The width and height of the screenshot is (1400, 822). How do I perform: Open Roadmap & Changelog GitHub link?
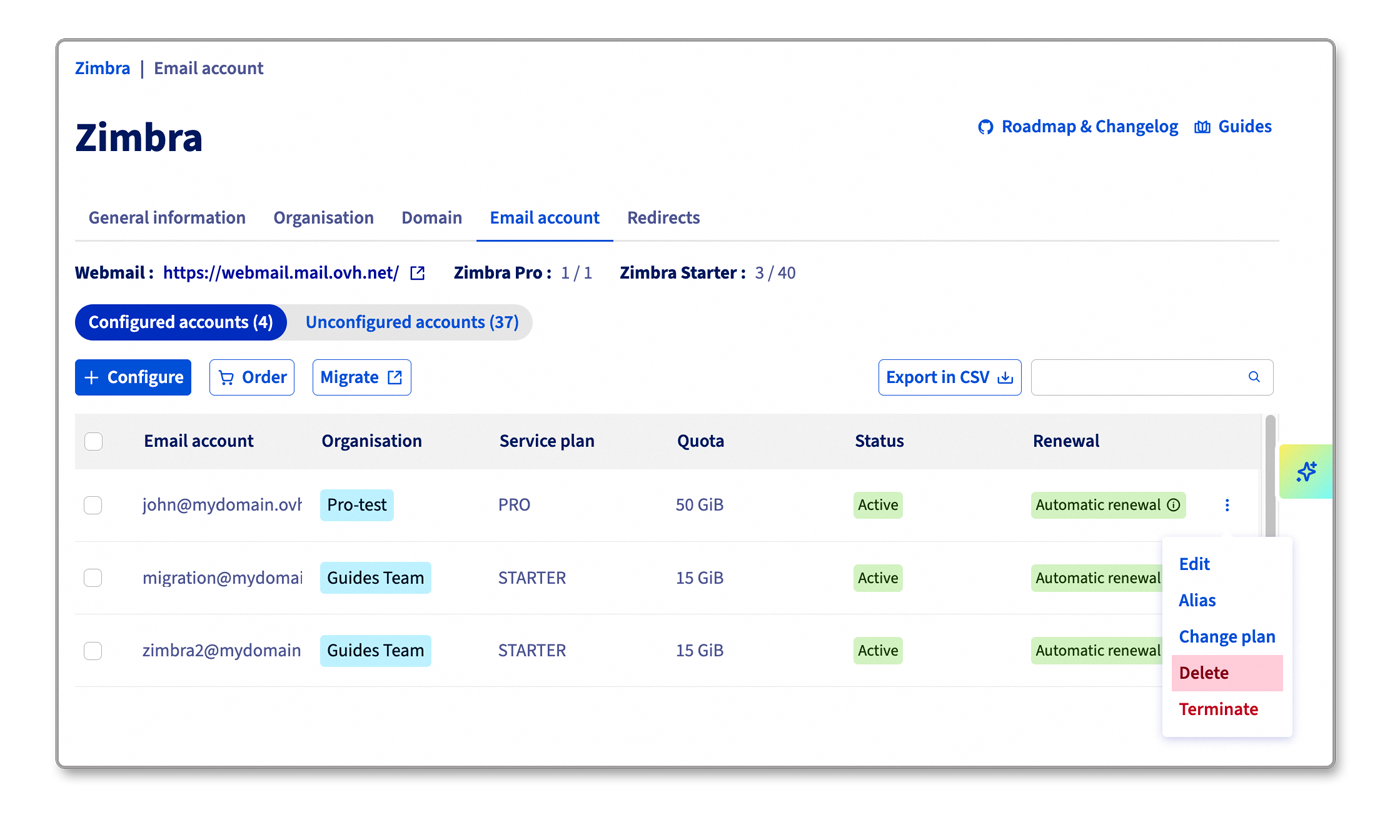tap(1078, 127)
